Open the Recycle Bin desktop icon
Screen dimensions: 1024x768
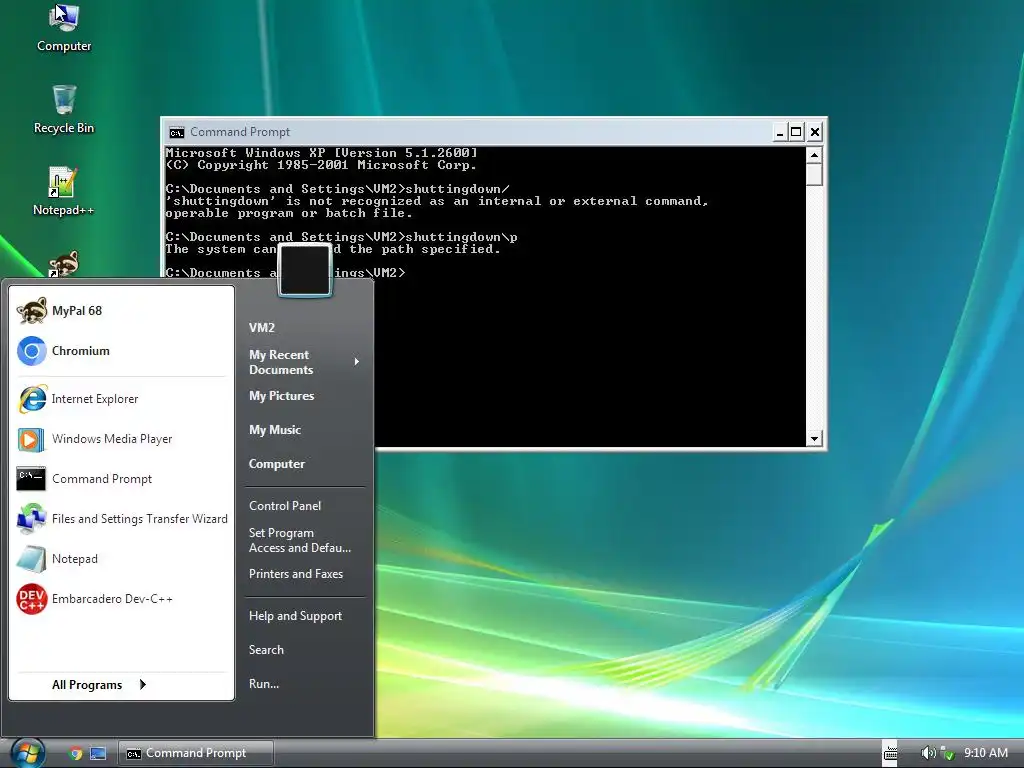coord(64,110)
